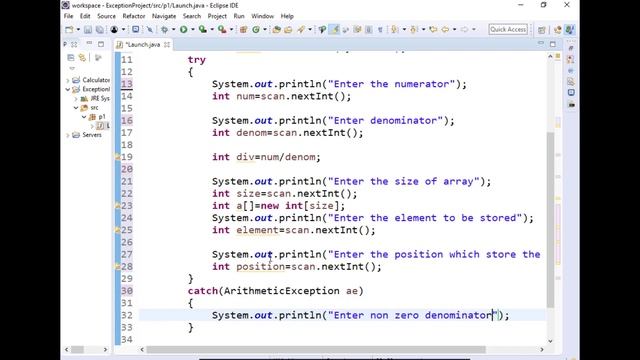This screenshot has height=360, width=640.
Task: Expand the Calculator project node
Action: (x=68, y=80)
